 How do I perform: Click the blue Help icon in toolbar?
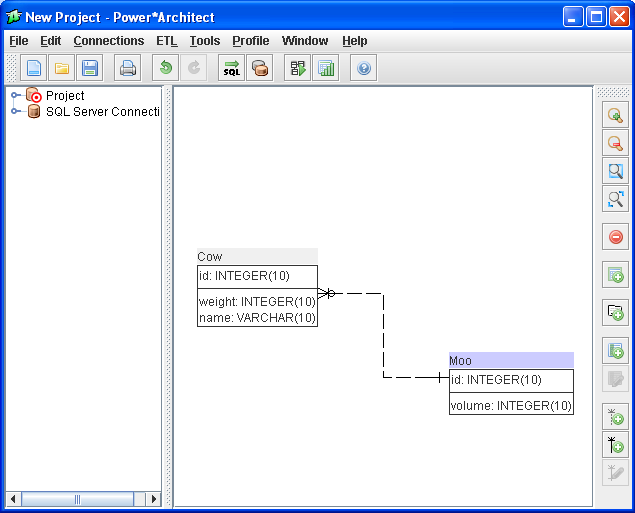tap(364, 68)
